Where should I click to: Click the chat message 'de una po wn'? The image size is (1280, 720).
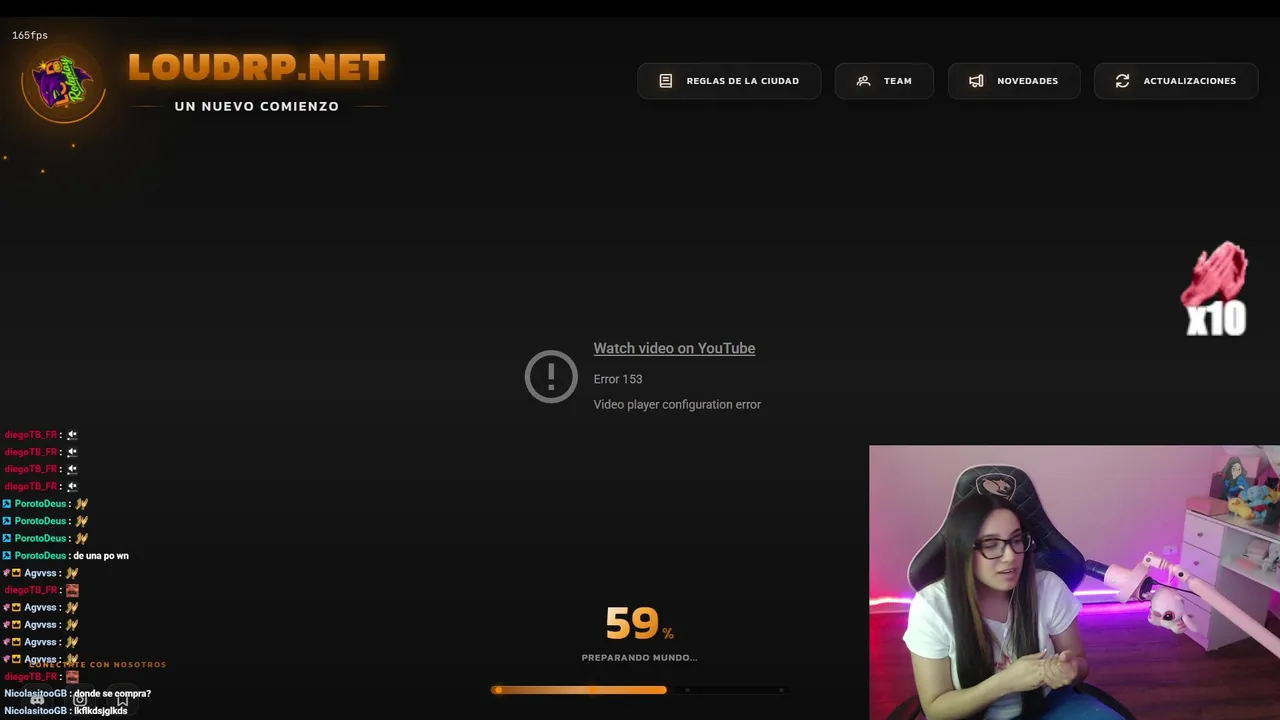tap(101, 555)
